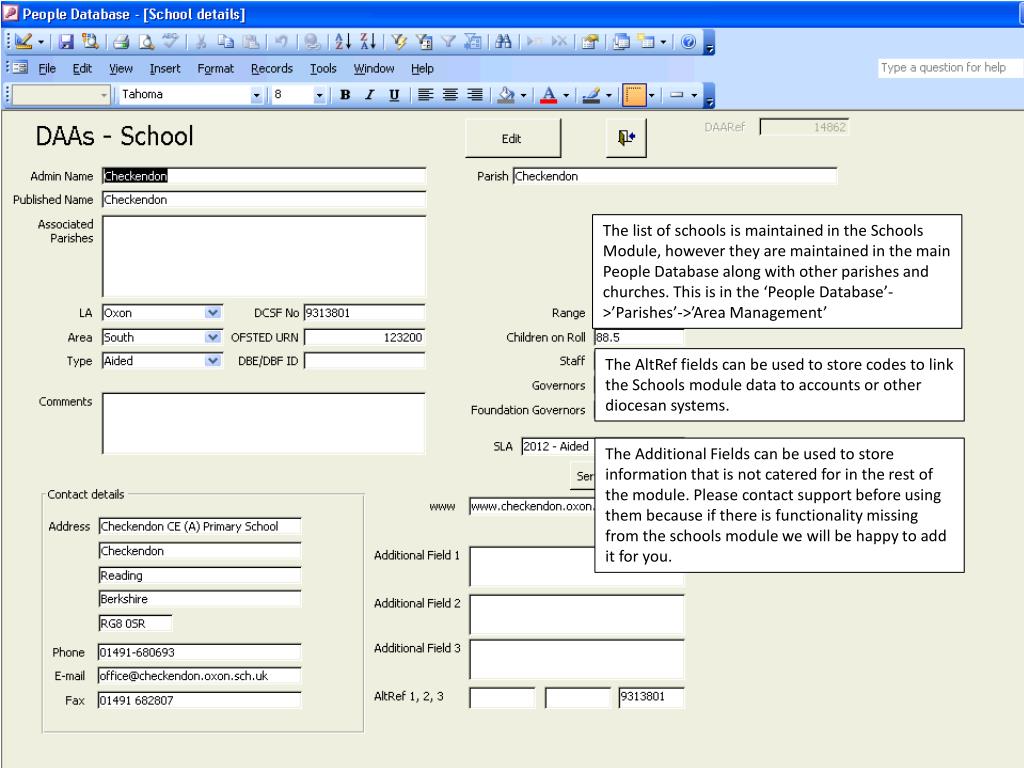1024x768 pixels.
Task: Click the OFSTED URN field
Action: [364, 337]
